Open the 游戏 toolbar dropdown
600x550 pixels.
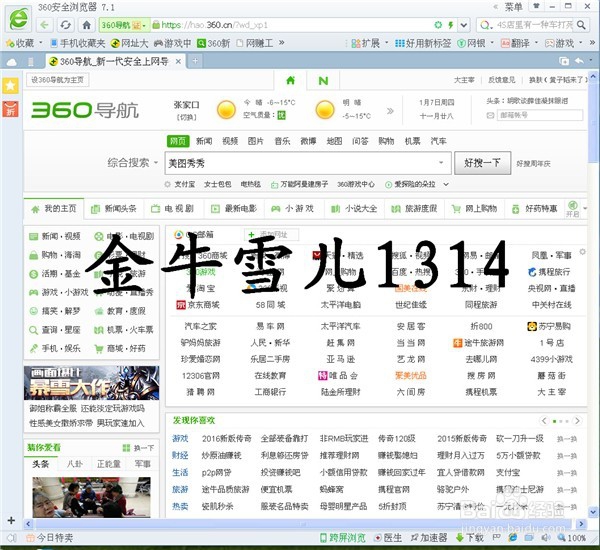pos(564,43)
